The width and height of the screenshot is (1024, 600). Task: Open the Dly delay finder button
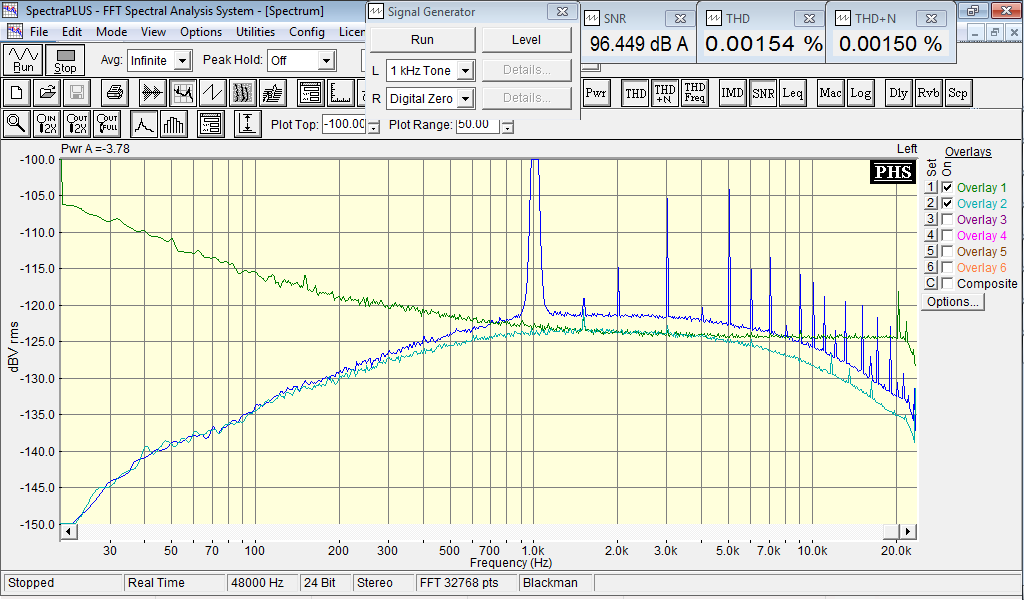[899, 93]
